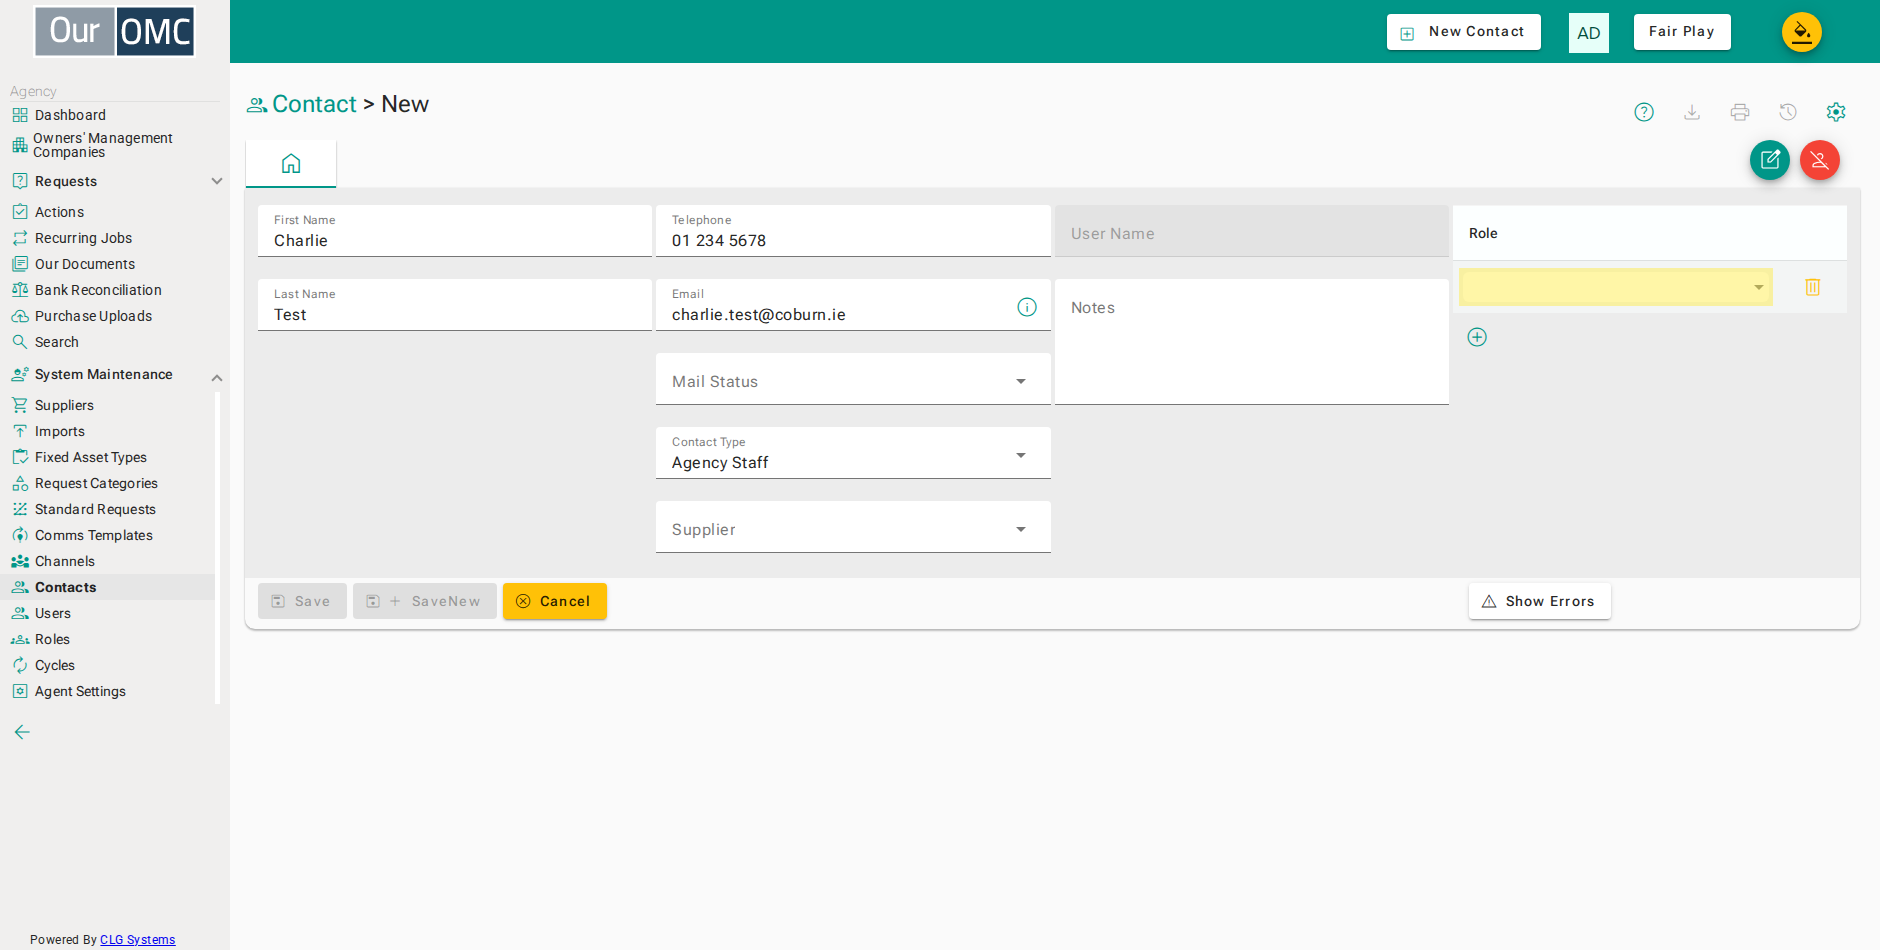Open the Supplier dropdown
Screen dimensions: 1880x950
point(853,527)
